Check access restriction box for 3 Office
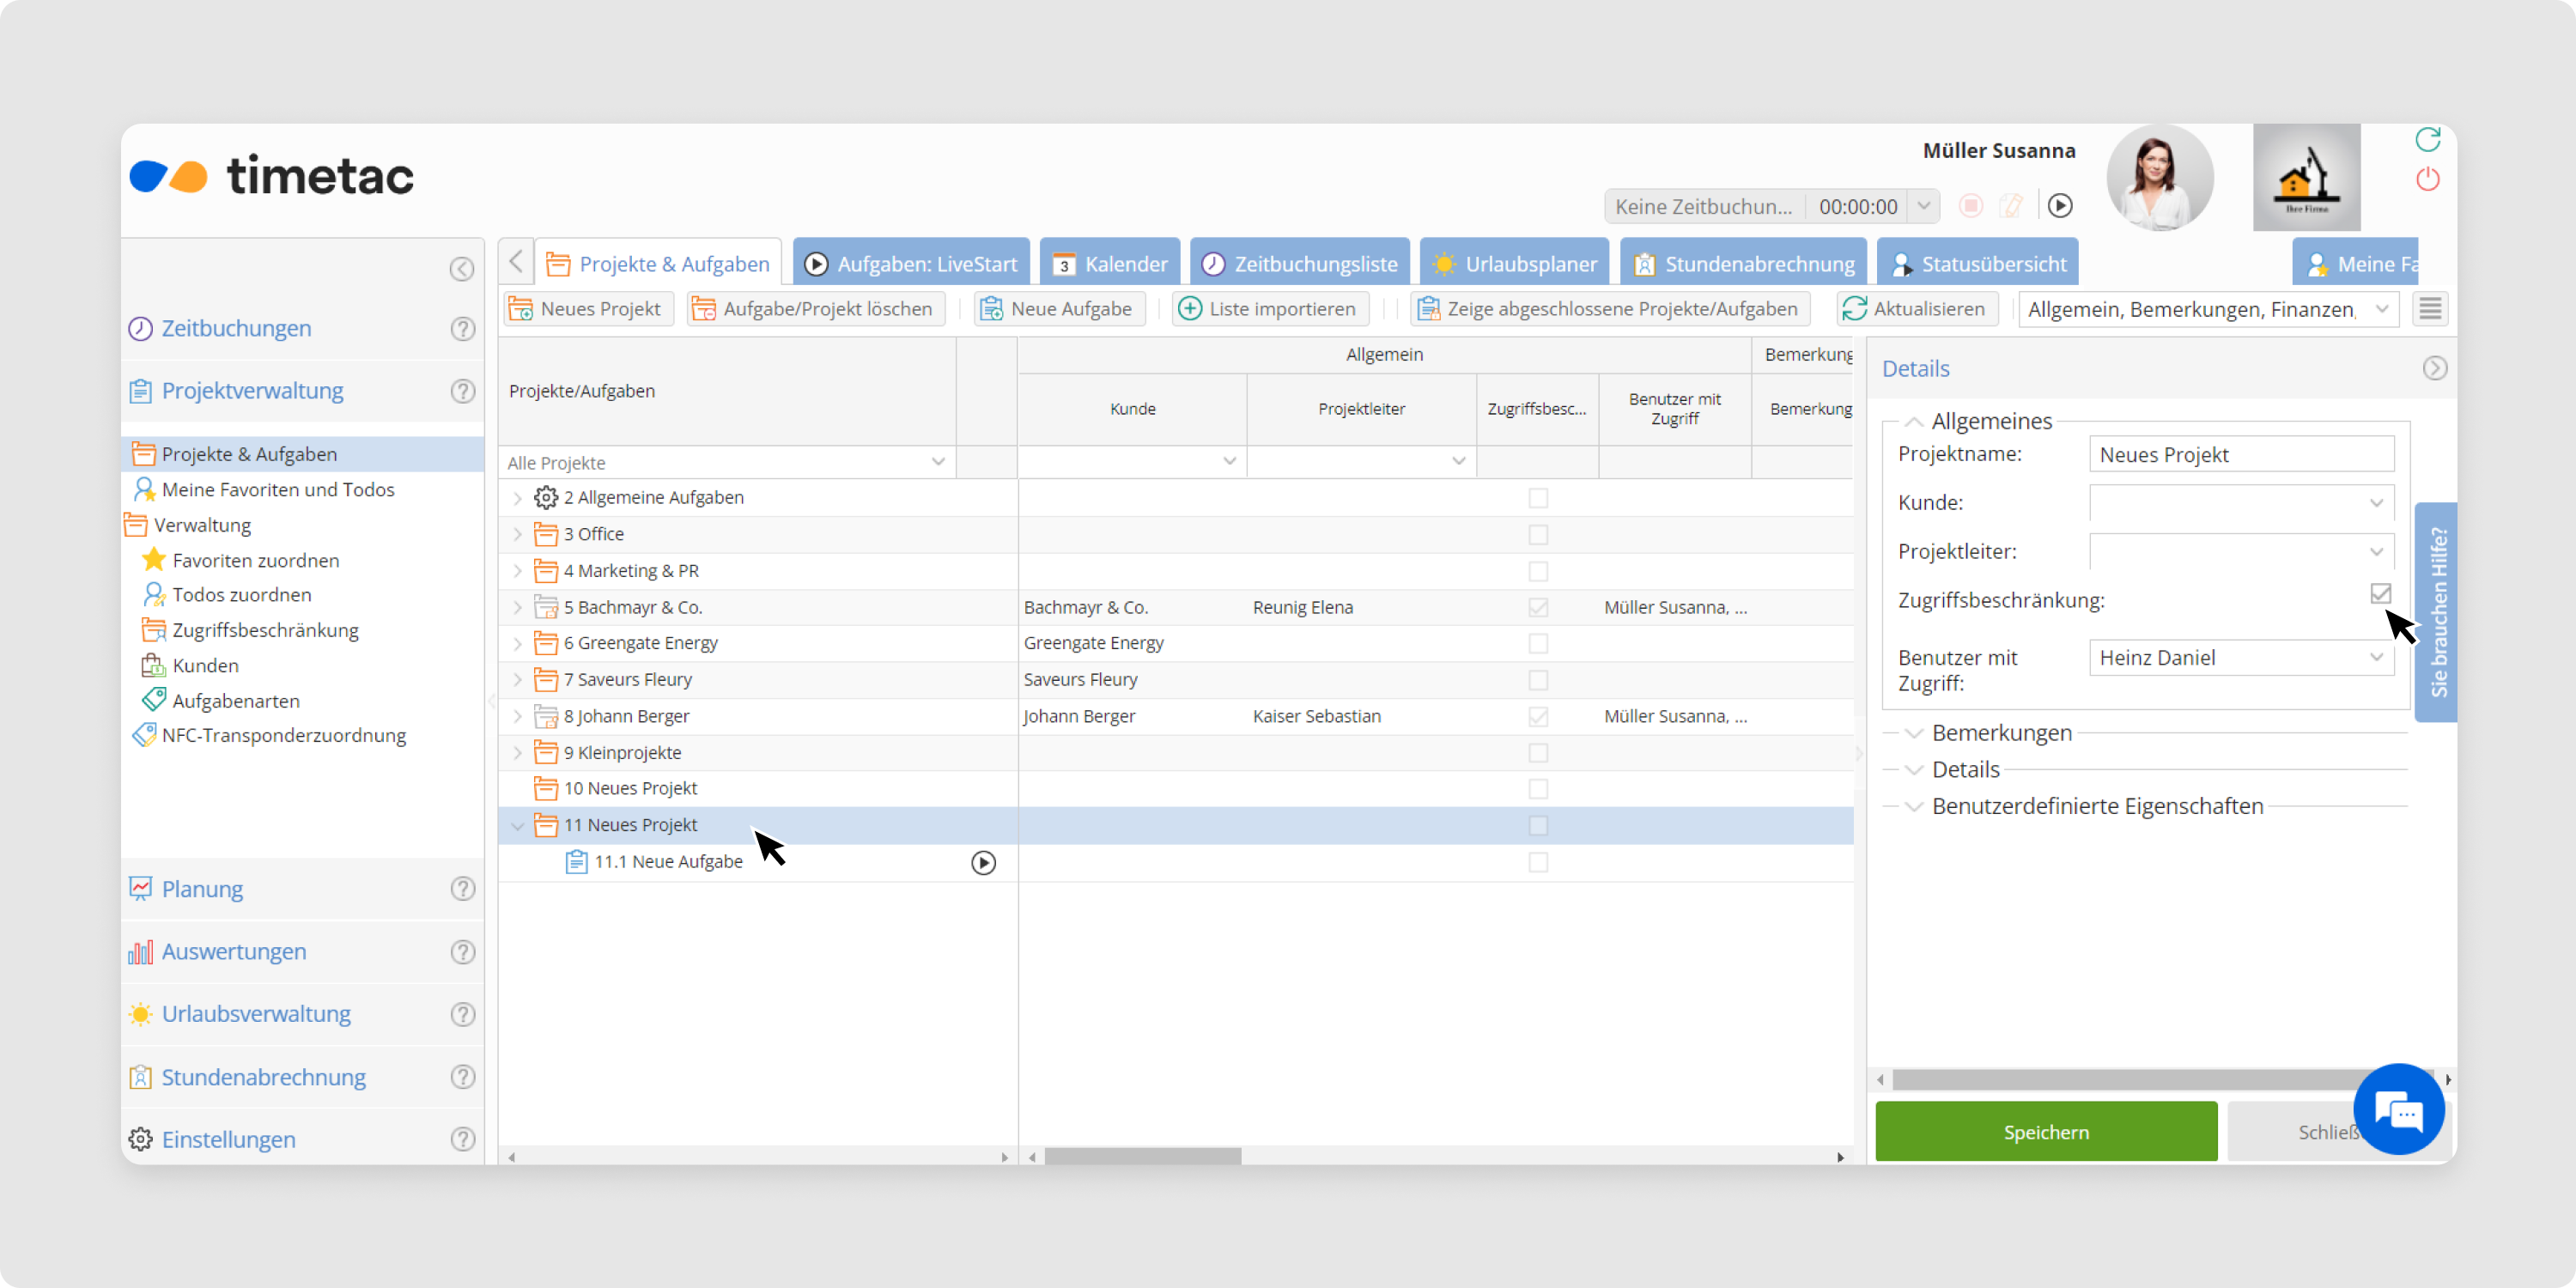This screenshot has width=2576, height=1288. pyautogui.click(x=1538, y=534)
